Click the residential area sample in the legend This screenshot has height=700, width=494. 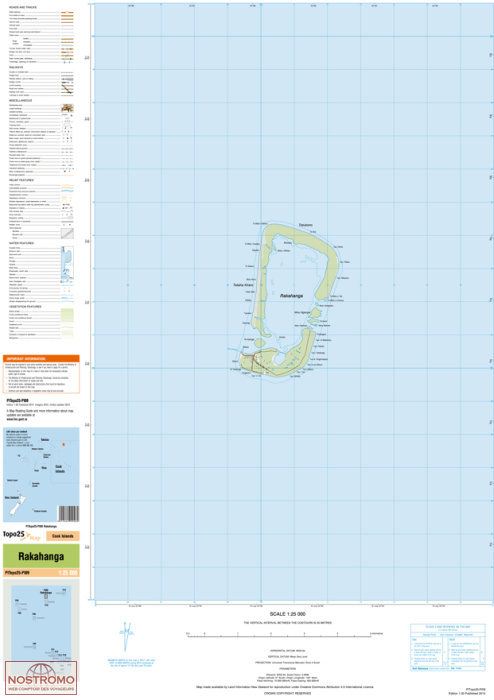[67, 108]
